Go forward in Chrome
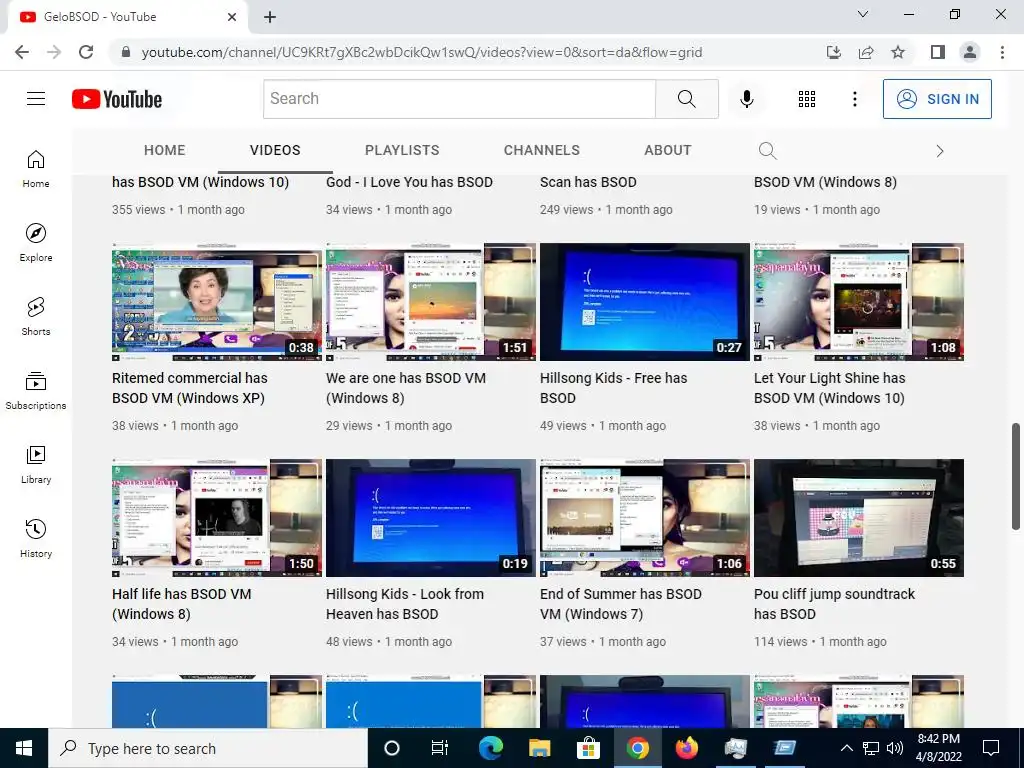Viewport: 1024px width, 768px height. tap(54, 52)
